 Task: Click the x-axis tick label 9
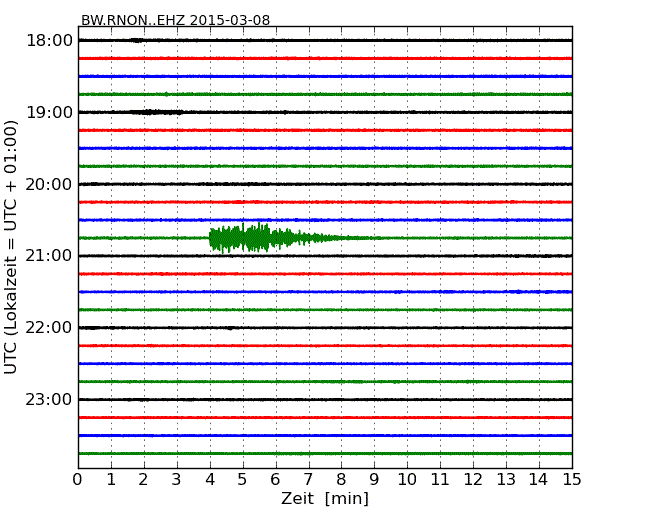(x=374, y=480)
